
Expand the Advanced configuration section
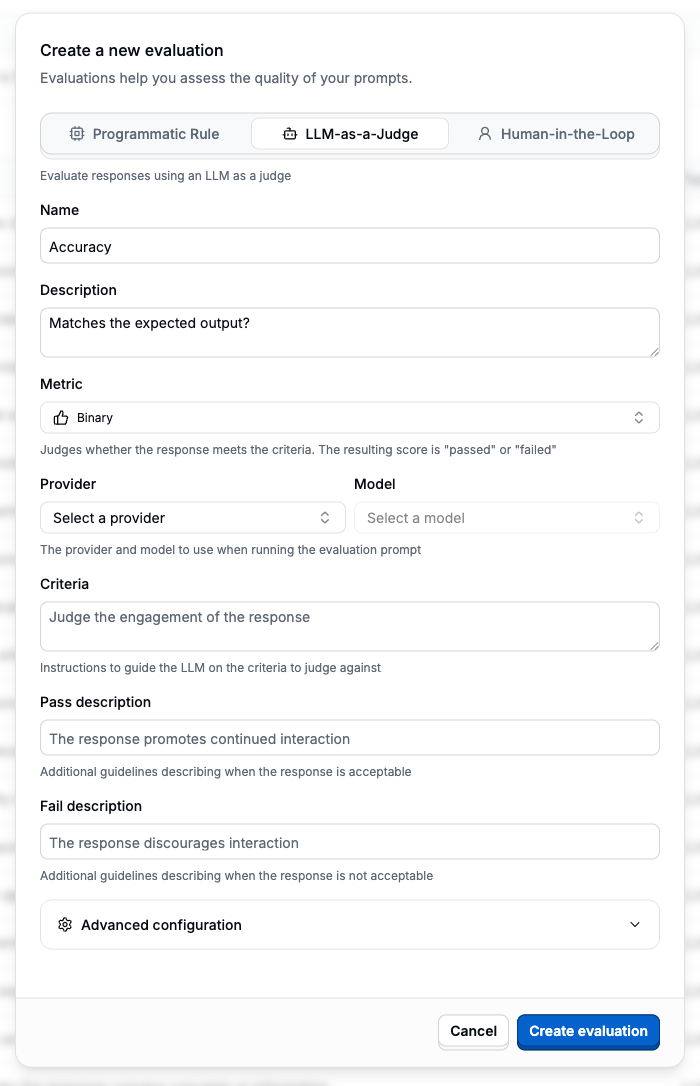pos(350,924)
